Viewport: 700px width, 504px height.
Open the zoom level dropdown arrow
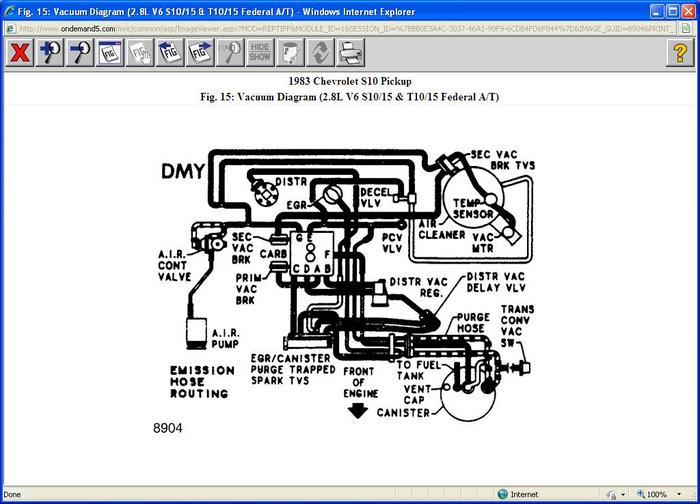(x=679, y=494)
